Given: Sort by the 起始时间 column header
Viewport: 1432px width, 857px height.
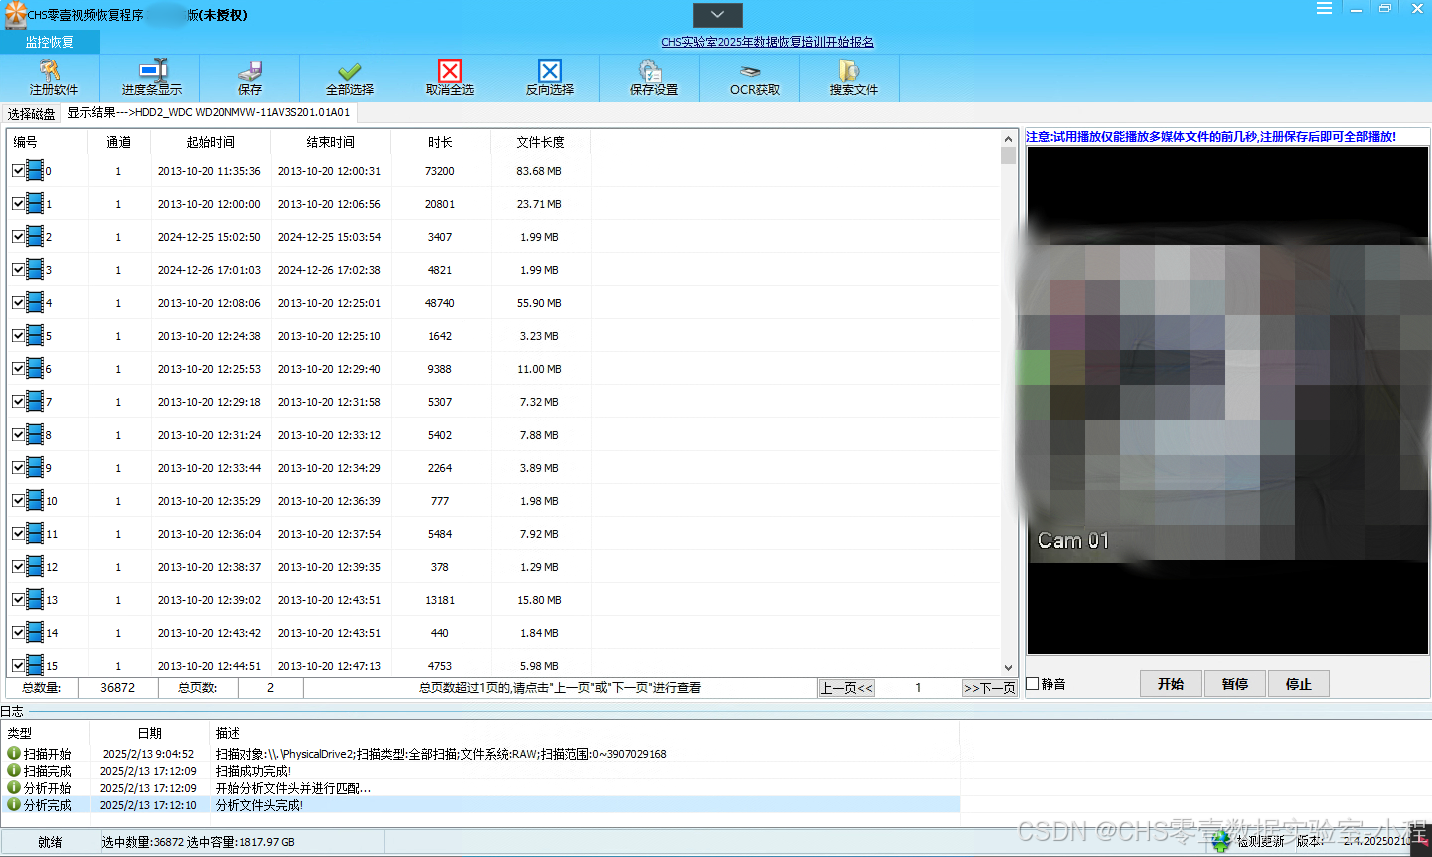Looking at the screenshot, I should pyautogui.click(x=210, y=142).
